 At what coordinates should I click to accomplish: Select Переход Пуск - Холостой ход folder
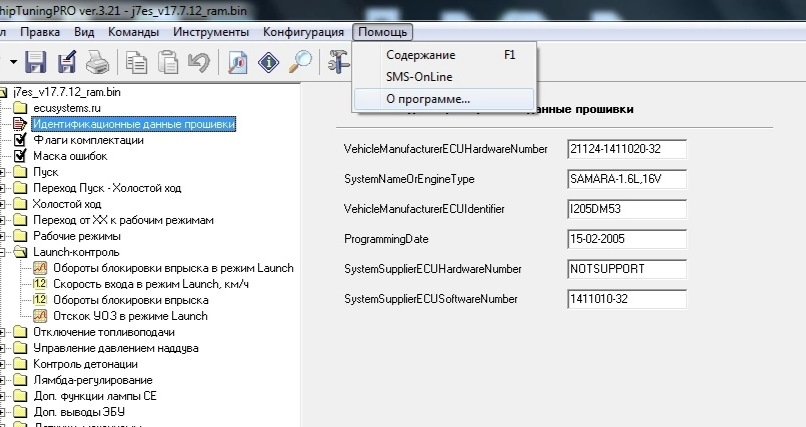click(x=107, y=188)
